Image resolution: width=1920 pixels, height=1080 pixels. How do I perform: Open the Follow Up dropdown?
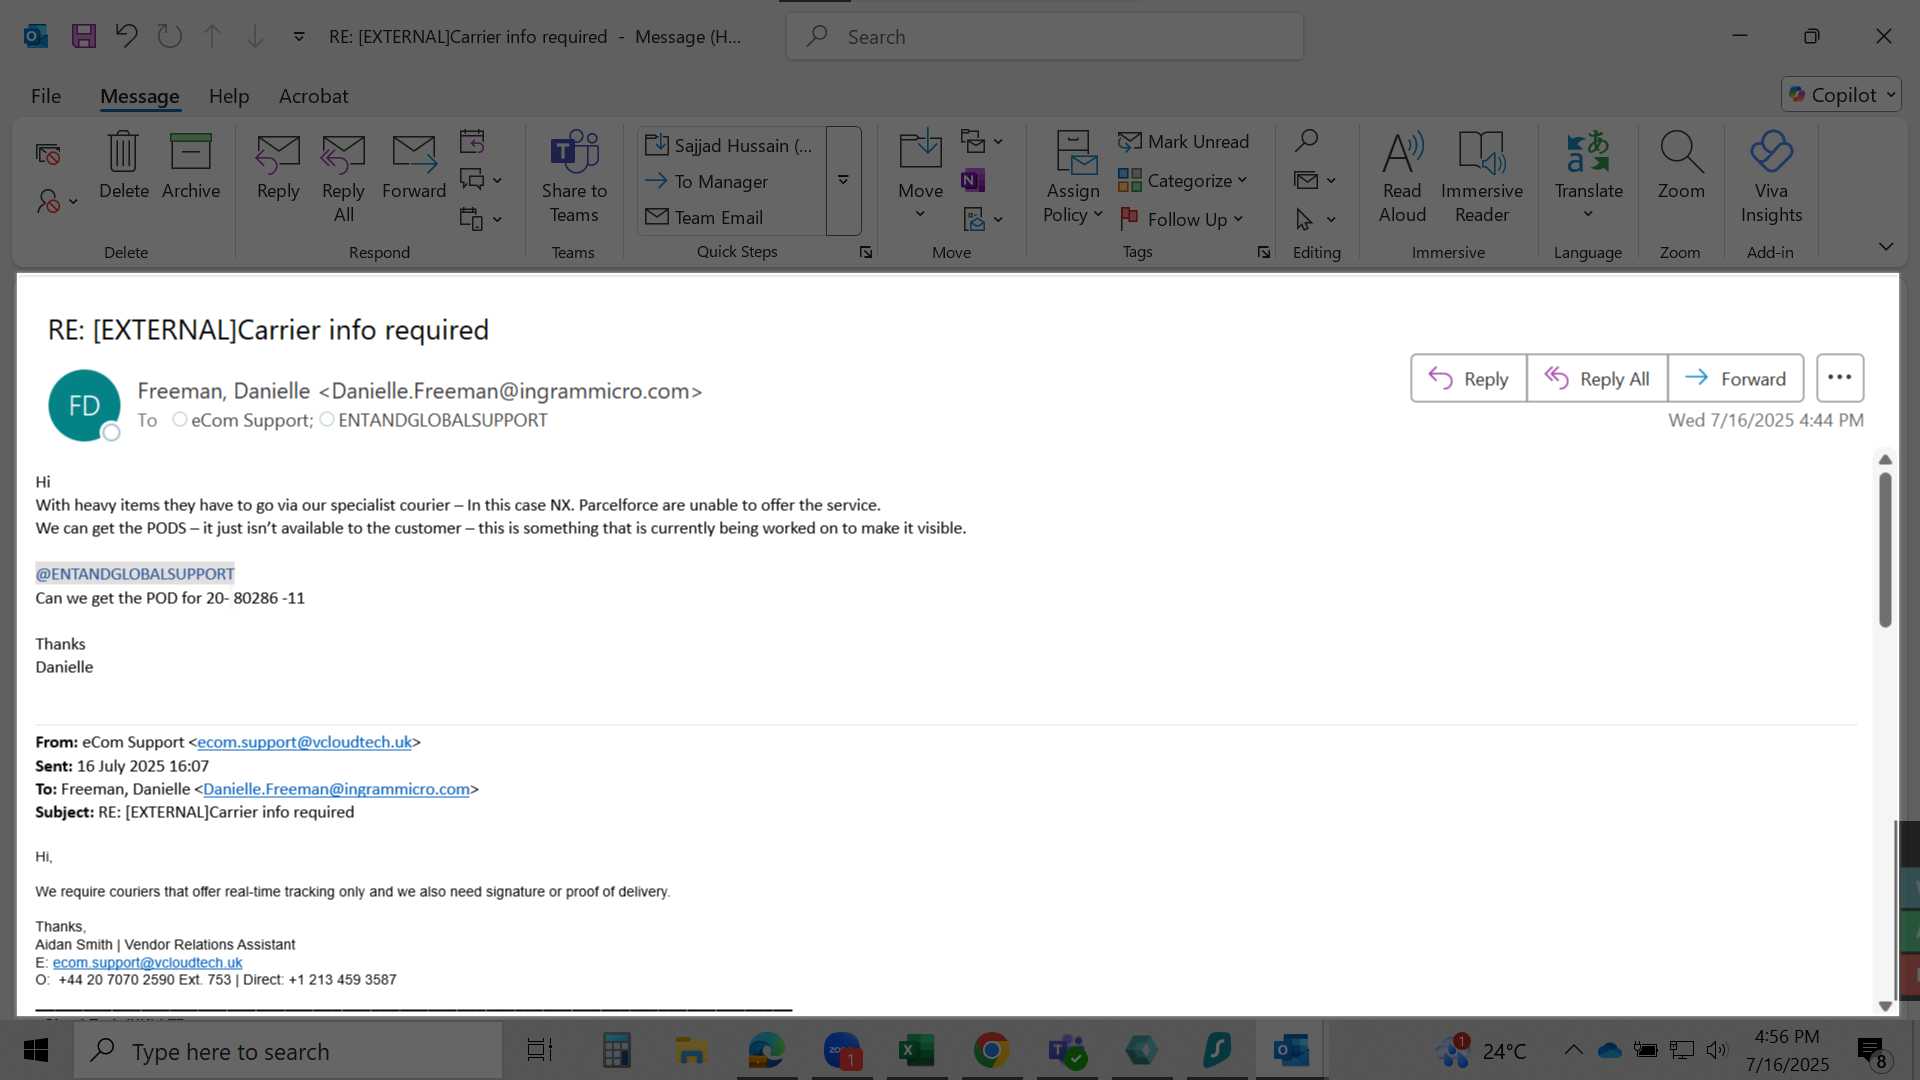[x=1182, y=219]
